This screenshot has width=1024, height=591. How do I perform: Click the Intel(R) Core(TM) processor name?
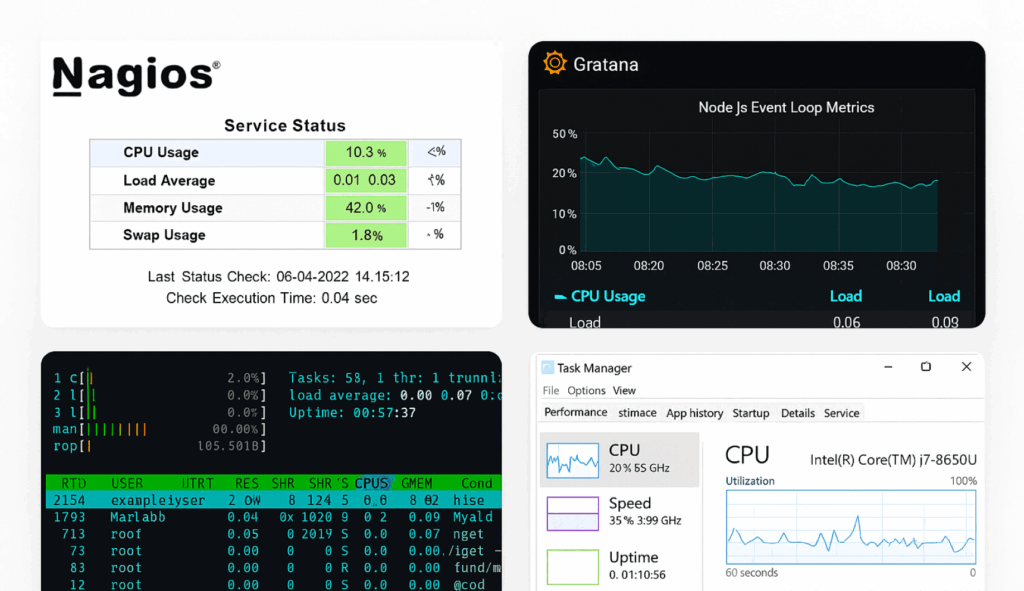(x=893, y=460)
